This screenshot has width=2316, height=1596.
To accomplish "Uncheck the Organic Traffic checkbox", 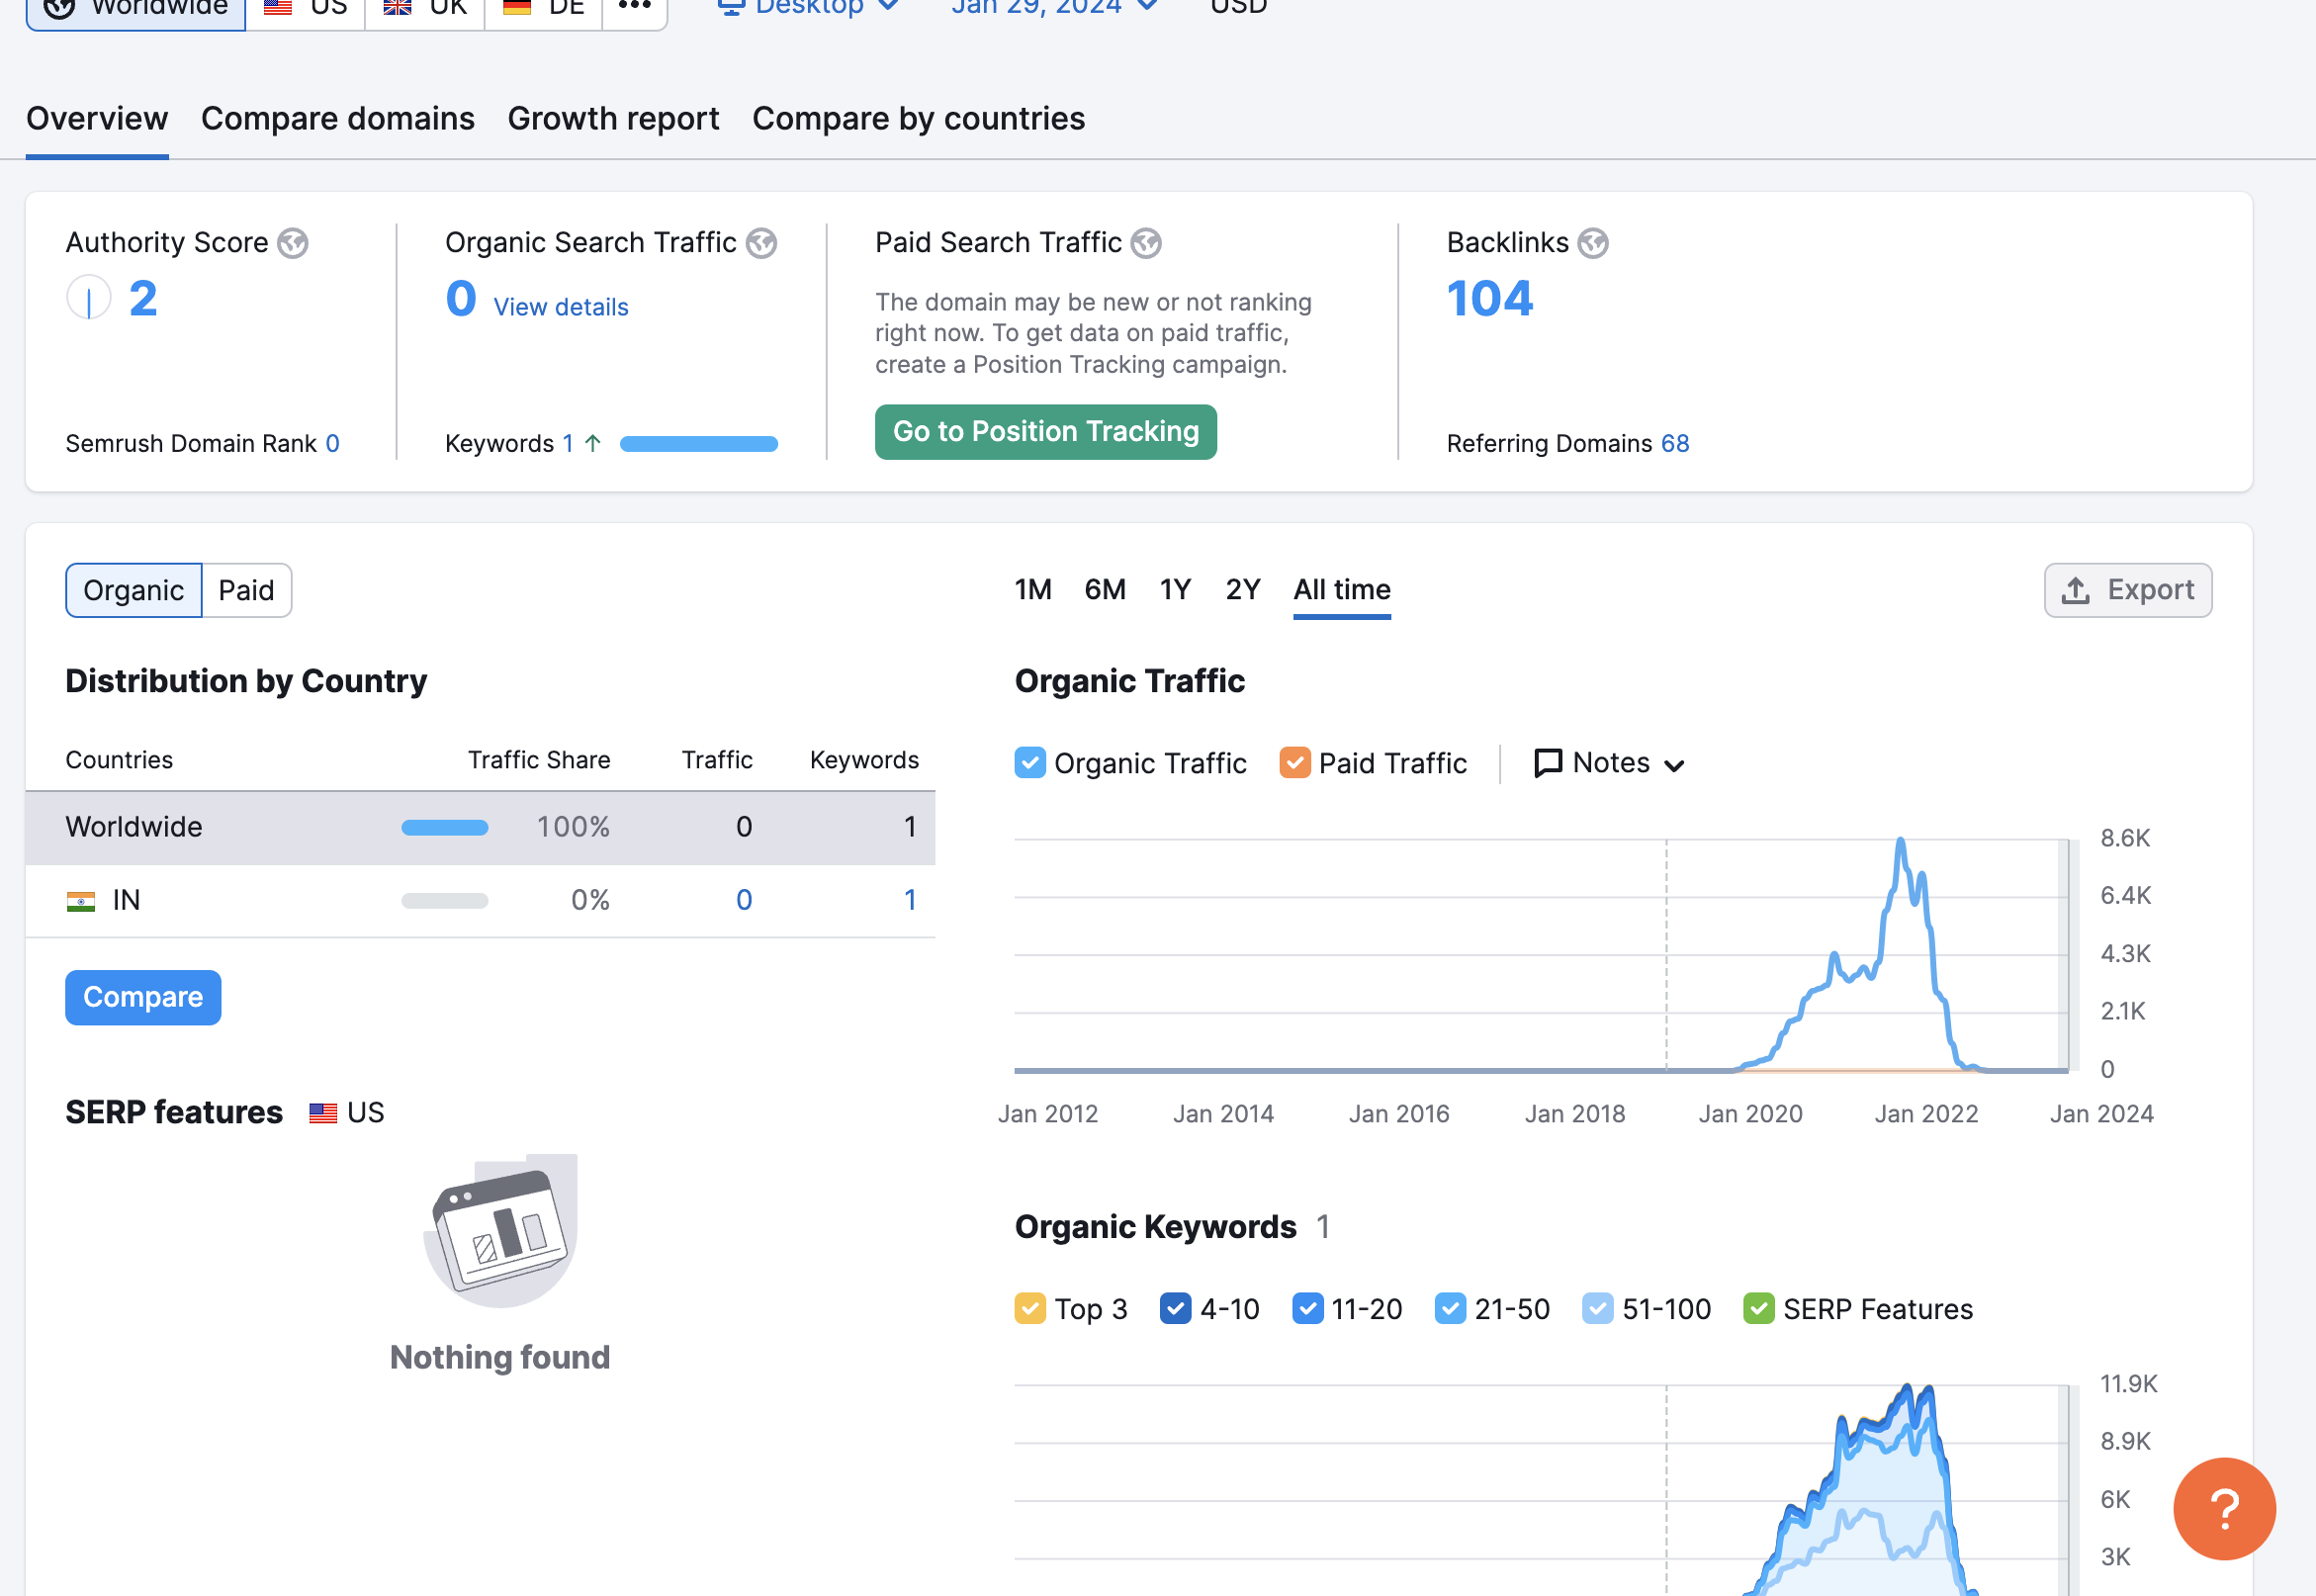I will click(x=1030, y=763).
